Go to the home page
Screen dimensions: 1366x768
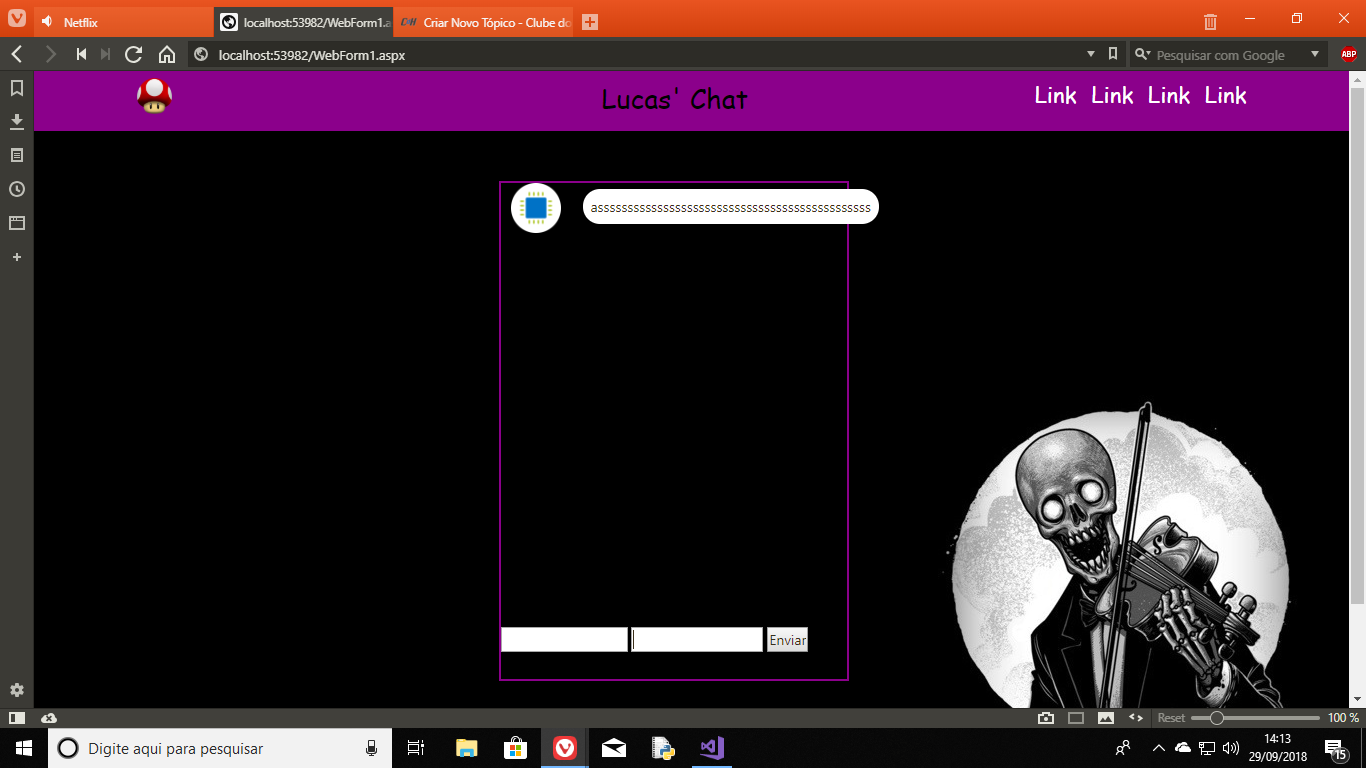pos(167,54)
